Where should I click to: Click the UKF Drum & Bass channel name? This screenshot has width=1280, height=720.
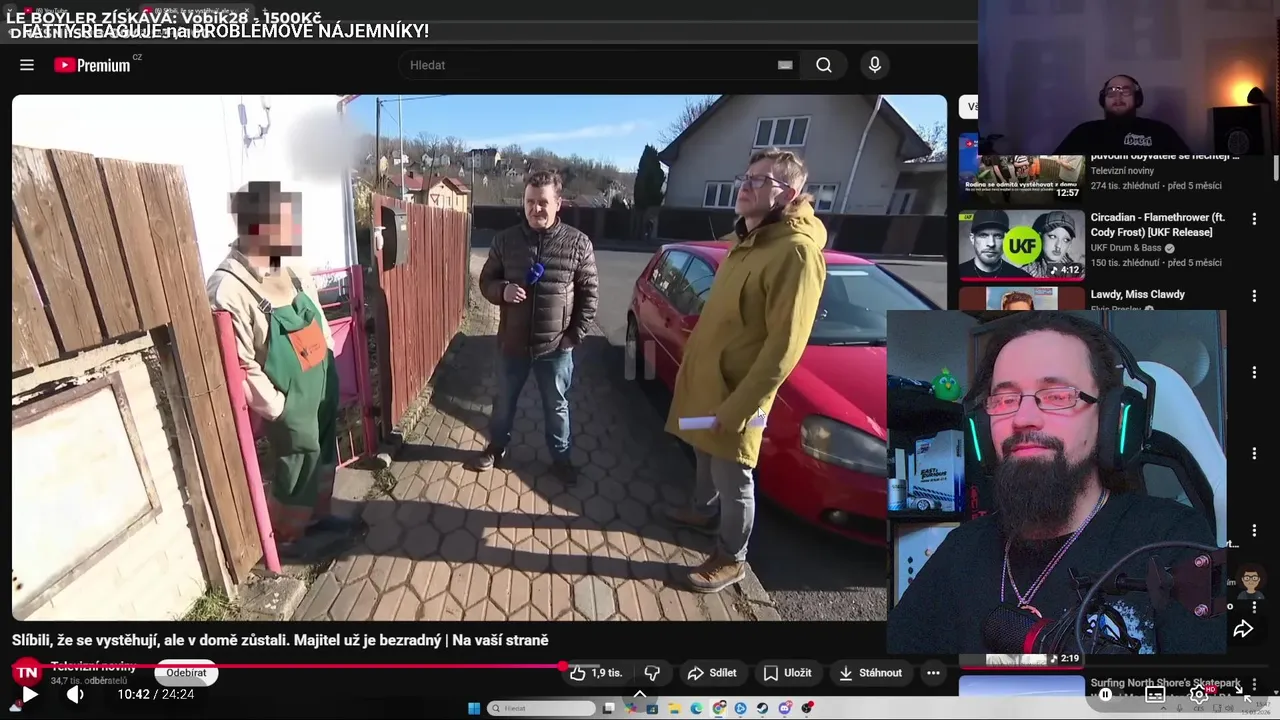click(x=1127, y=248)
